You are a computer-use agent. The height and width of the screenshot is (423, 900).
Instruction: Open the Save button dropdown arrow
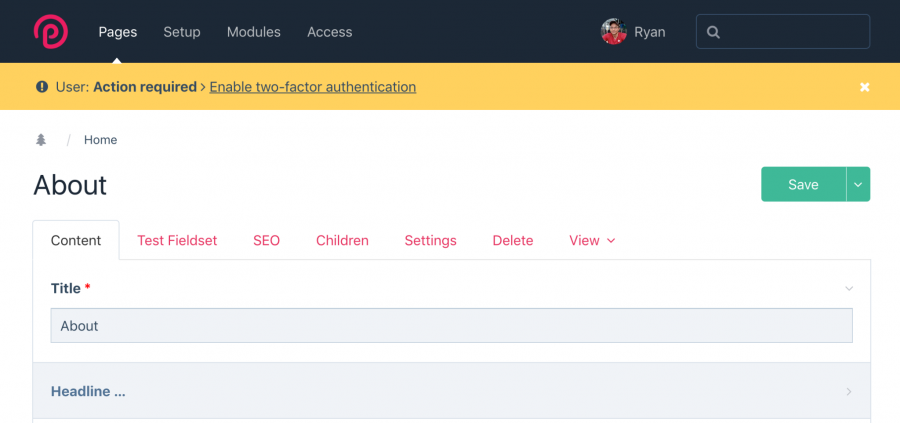(858, 184)
